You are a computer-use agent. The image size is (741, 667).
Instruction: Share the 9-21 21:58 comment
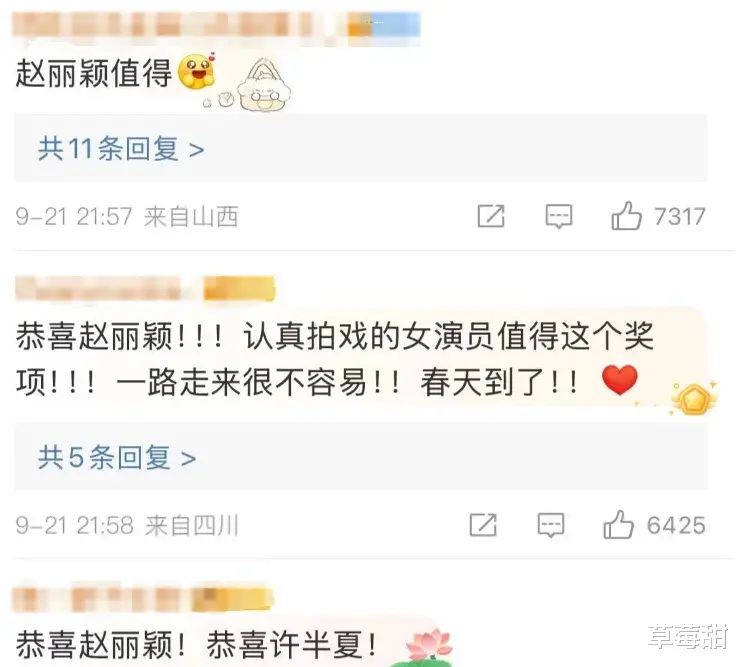(x=483, y=525)
